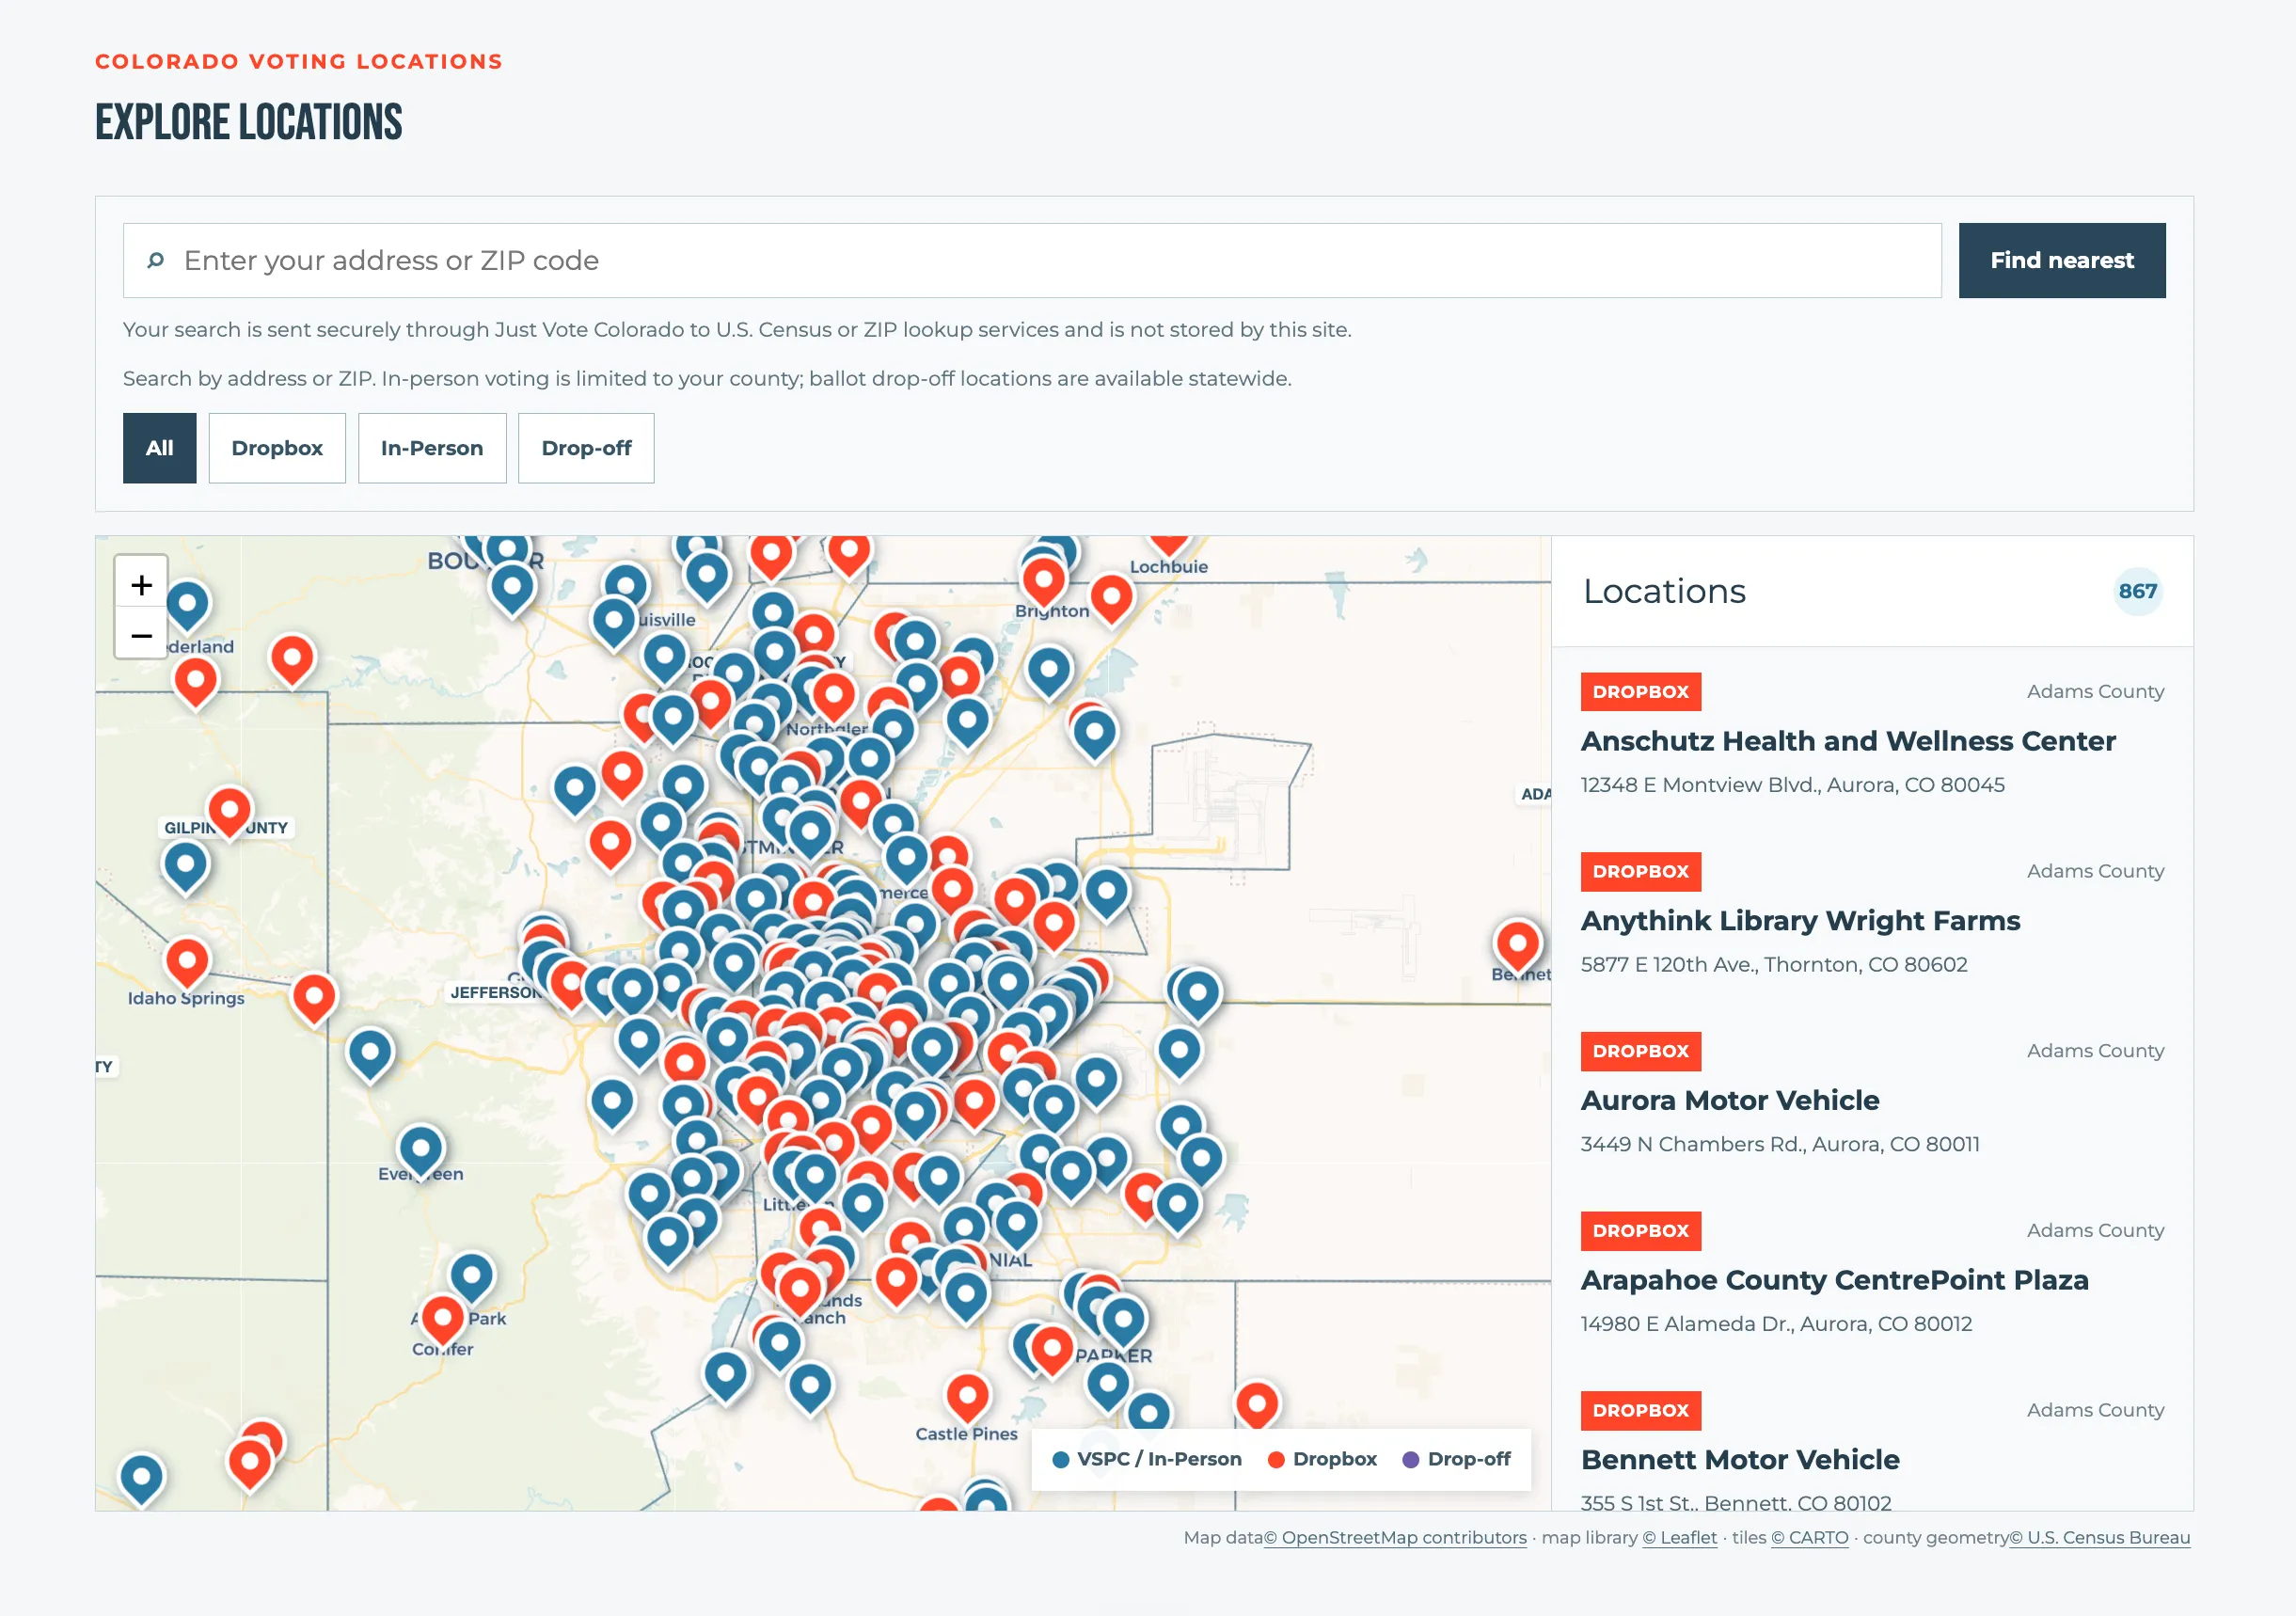Click address 3449 N Chambers Rd., Aurora
Image resolution: width=2296 pixels, height=1616 pixels.
(1780, 1145)
